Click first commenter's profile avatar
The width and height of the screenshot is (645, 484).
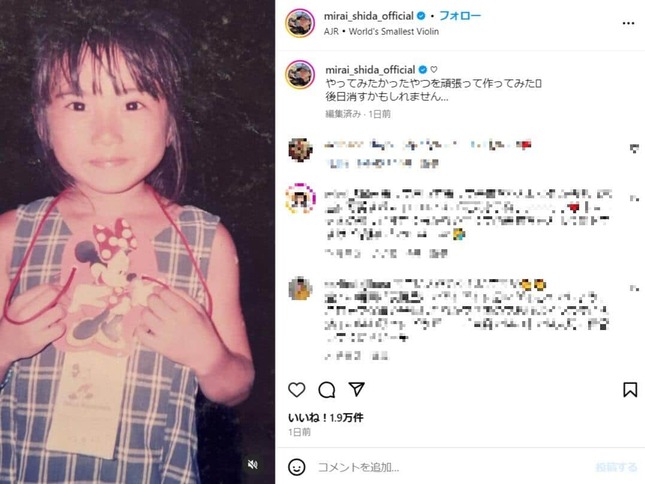pos(300,150)
